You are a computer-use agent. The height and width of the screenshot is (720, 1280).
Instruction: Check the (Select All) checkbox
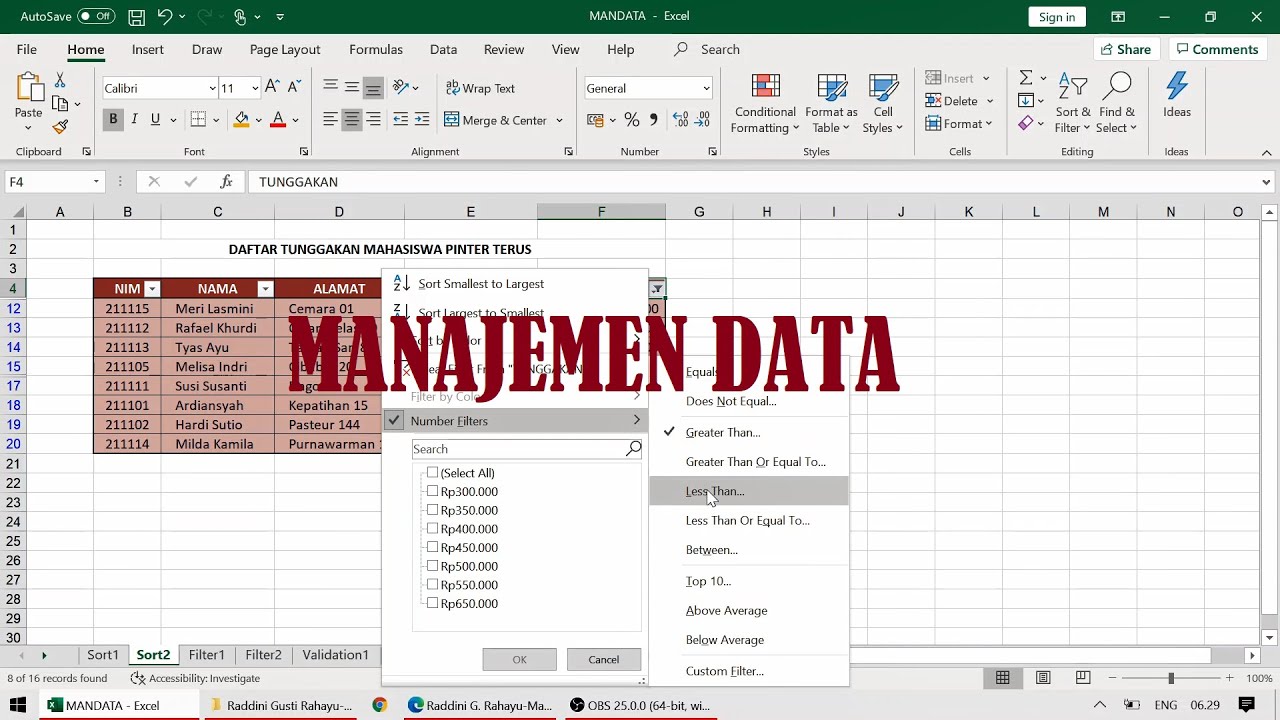[x=432, y=473]
